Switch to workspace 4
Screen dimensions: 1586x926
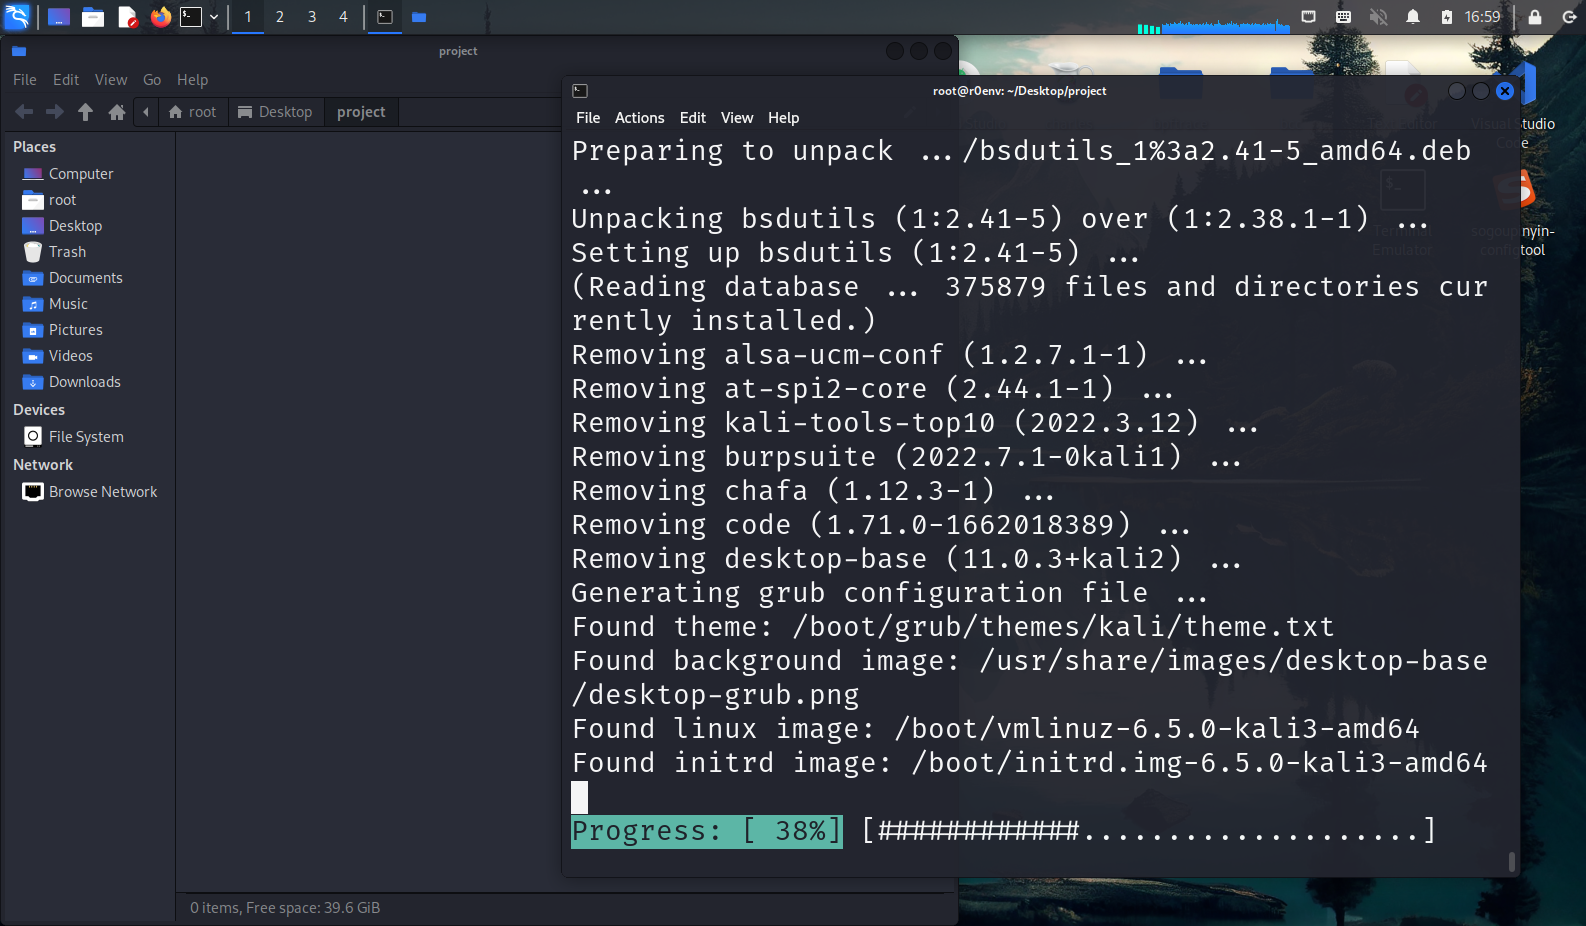[x=343, y=17]
